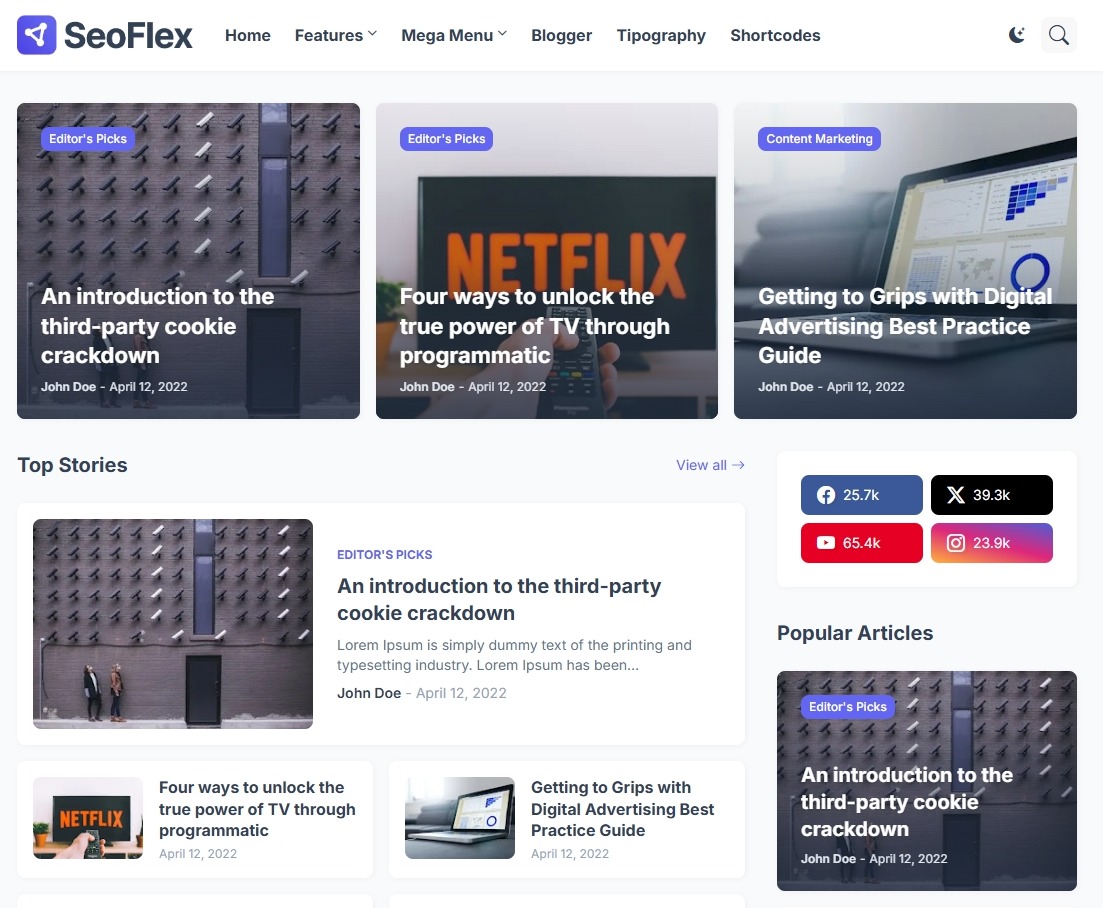Click the security cameras thumbnail in Top Stories
This screenshot has height=908, width=1103.
[x=173, y=624]
